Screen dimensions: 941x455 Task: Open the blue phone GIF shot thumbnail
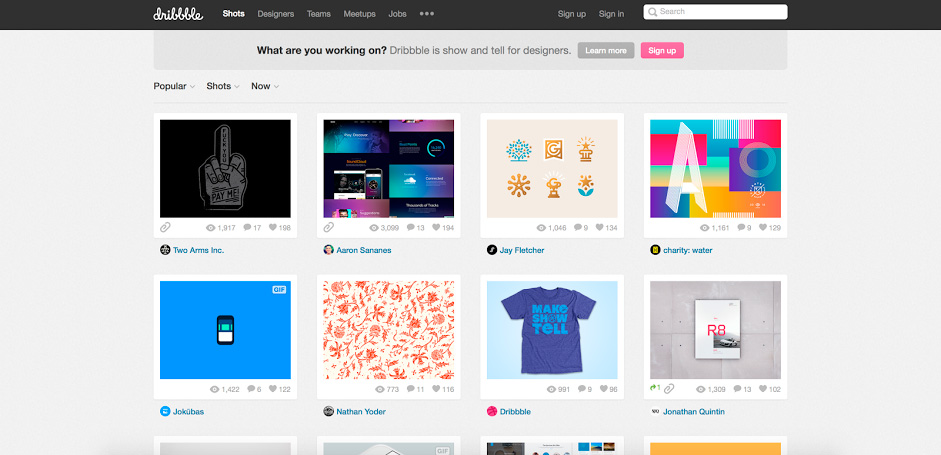[x=225, y=330]
